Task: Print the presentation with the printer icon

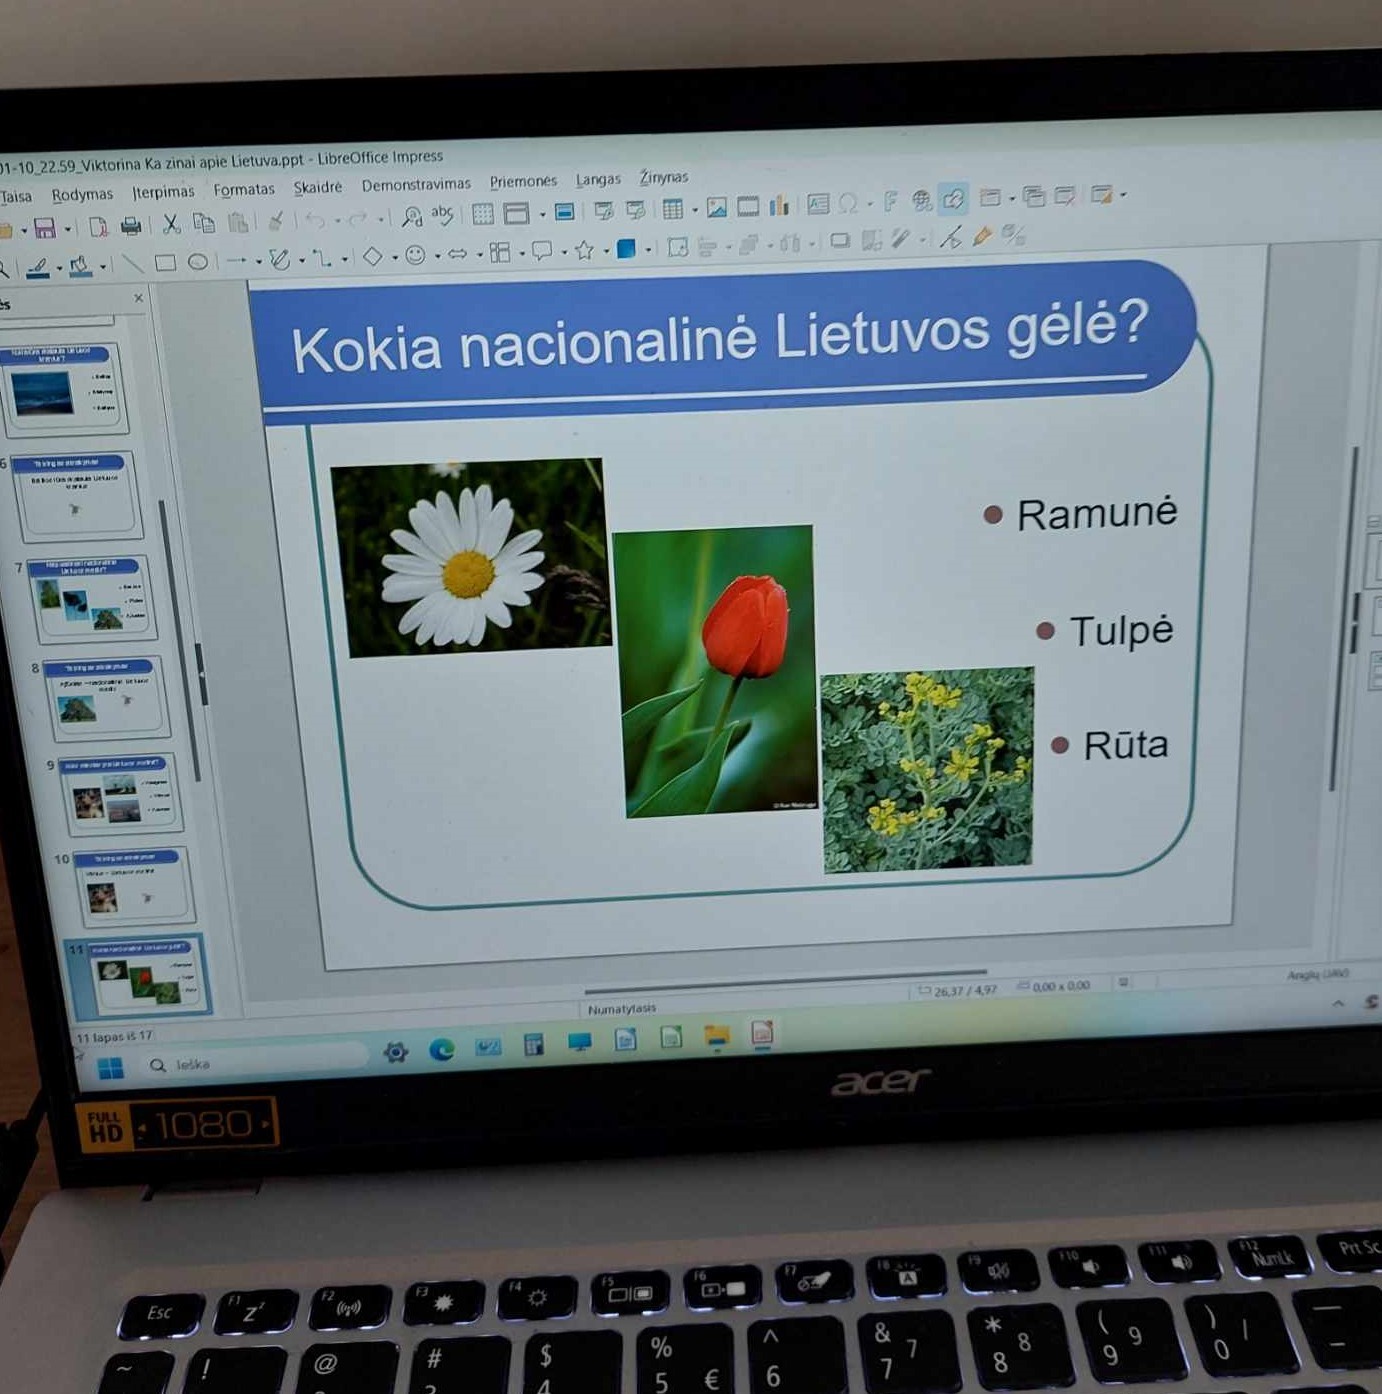Action: coord(131,225)
